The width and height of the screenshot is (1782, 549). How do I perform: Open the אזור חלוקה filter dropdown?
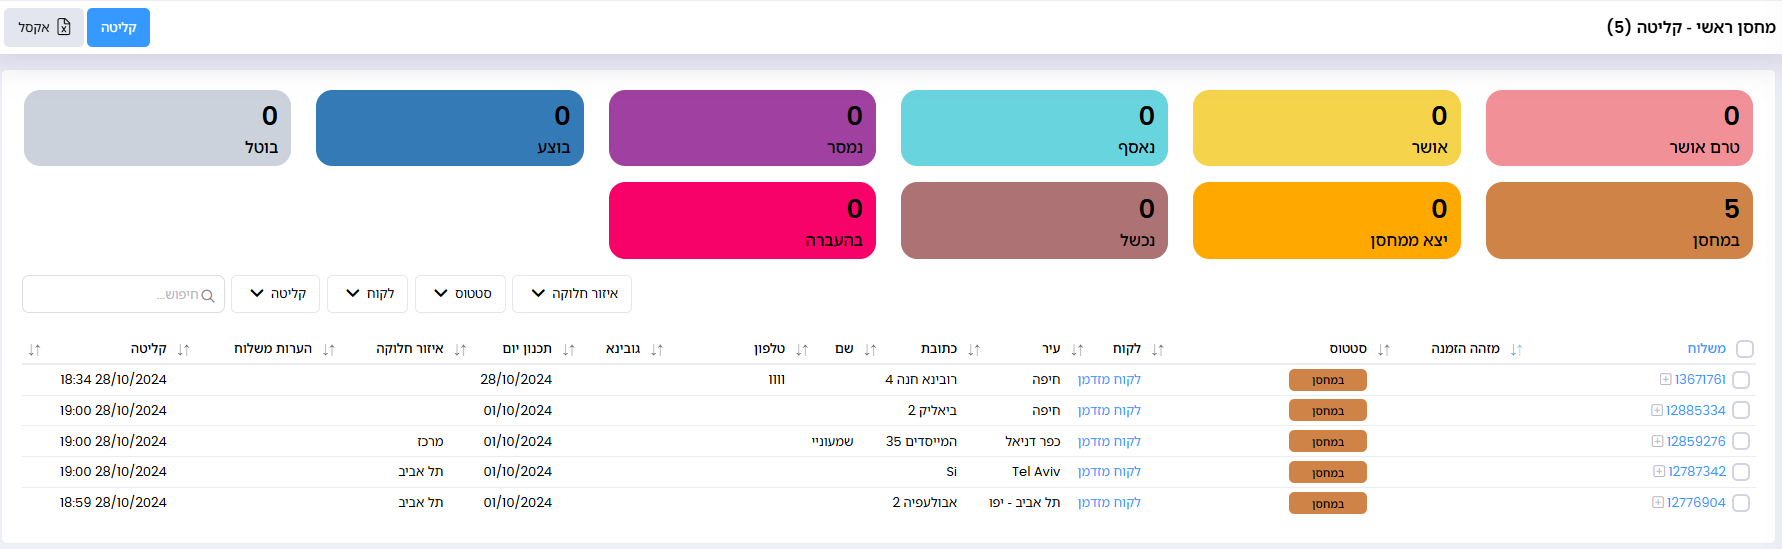pyautogui.click(x=572, y=294)
